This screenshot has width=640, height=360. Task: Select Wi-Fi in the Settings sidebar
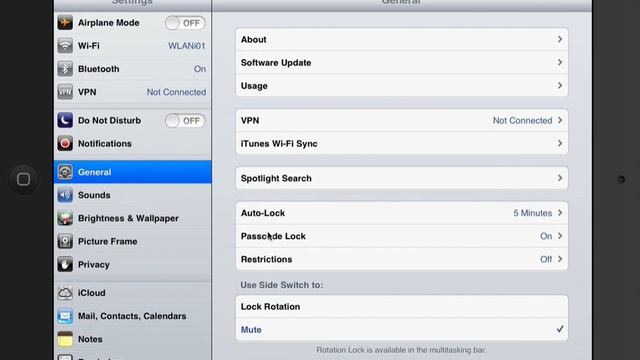(133, 46)
